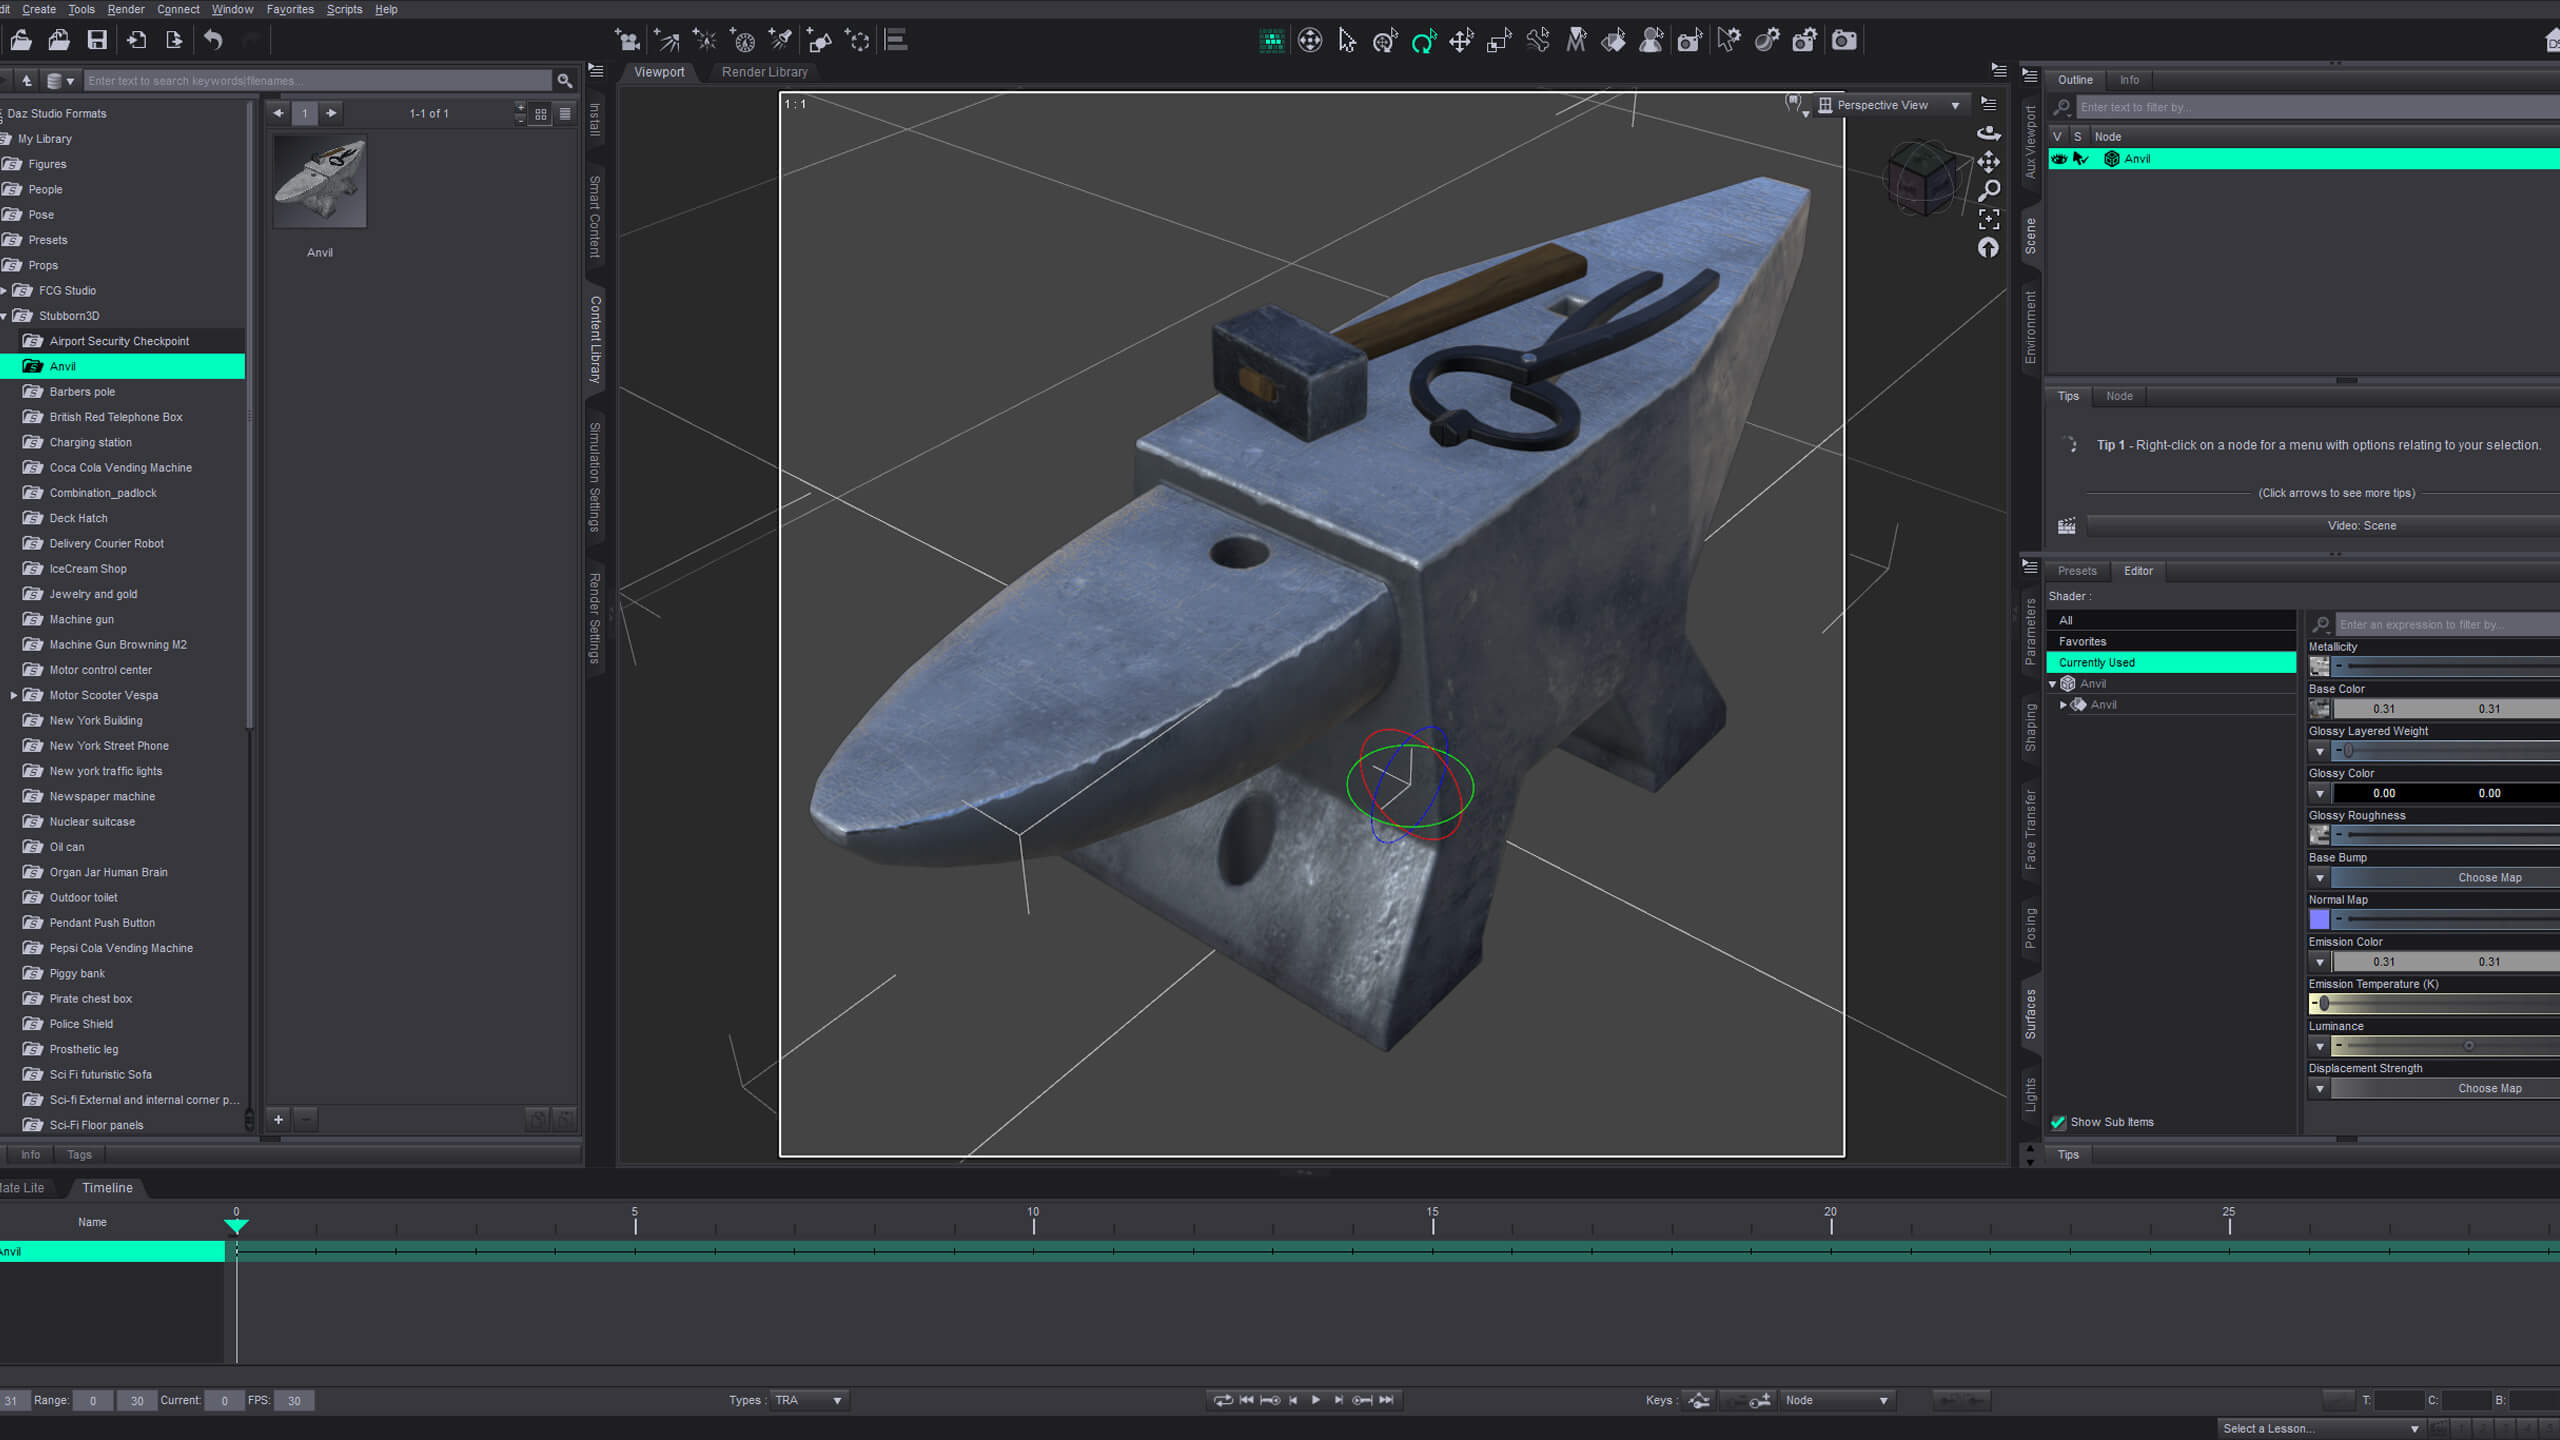Select the Surface Selection tool

(x=1614, y=40)
